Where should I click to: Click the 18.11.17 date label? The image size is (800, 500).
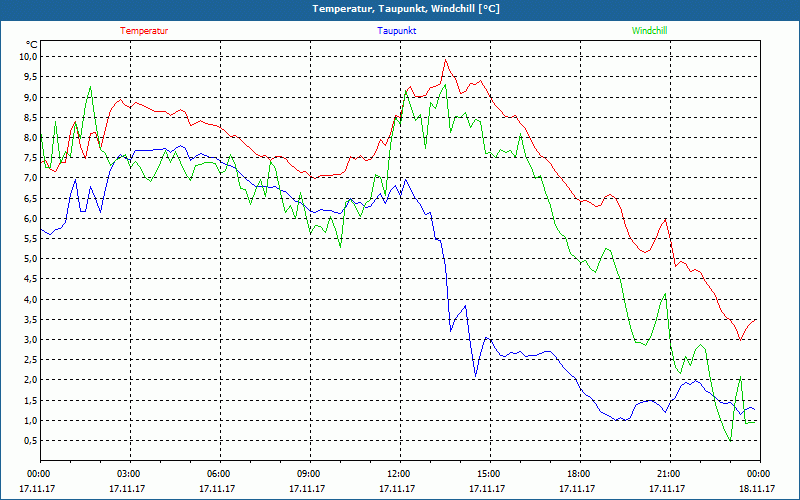pos(757,488)
